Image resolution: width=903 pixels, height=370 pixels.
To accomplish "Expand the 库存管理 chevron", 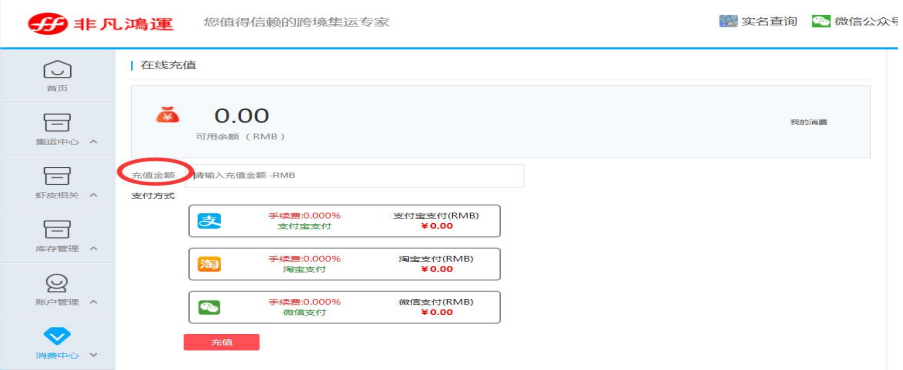I will pos(94,248).
